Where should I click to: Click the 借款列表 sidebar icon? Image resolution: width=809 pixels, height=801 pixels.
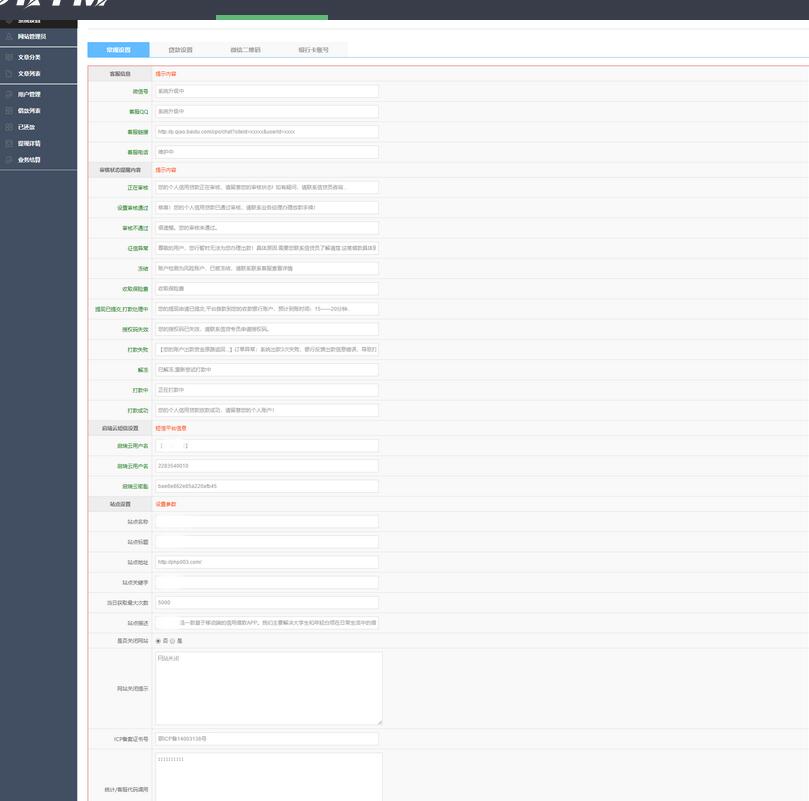click(9, 110)
